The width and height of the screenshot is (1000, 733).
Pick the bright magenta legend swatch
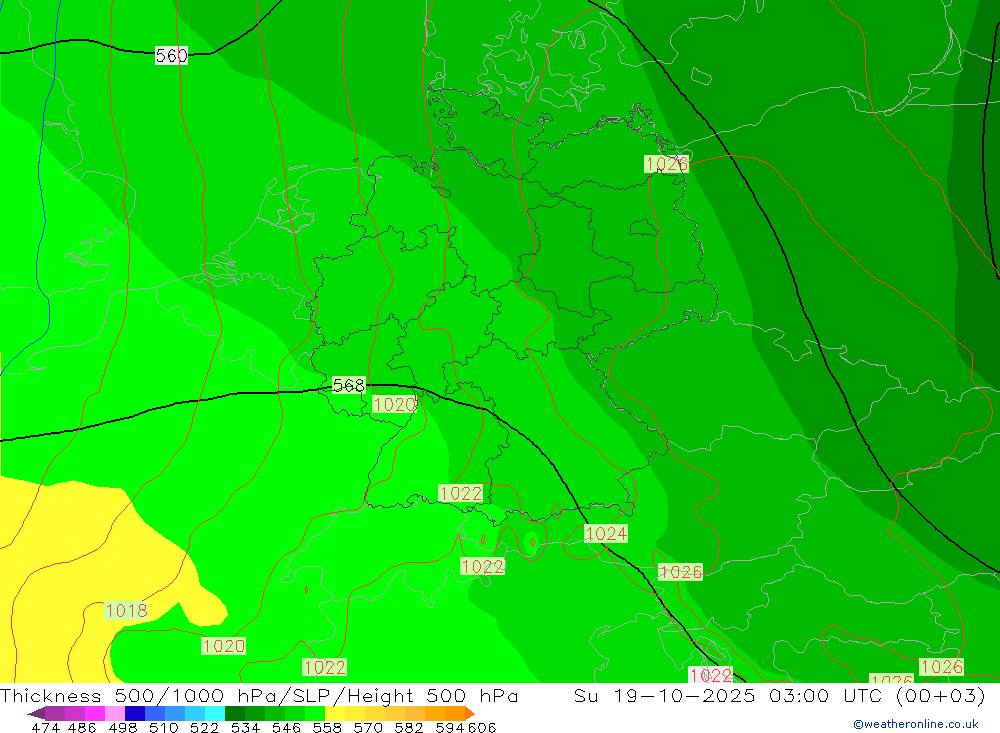tap(94, 713)
